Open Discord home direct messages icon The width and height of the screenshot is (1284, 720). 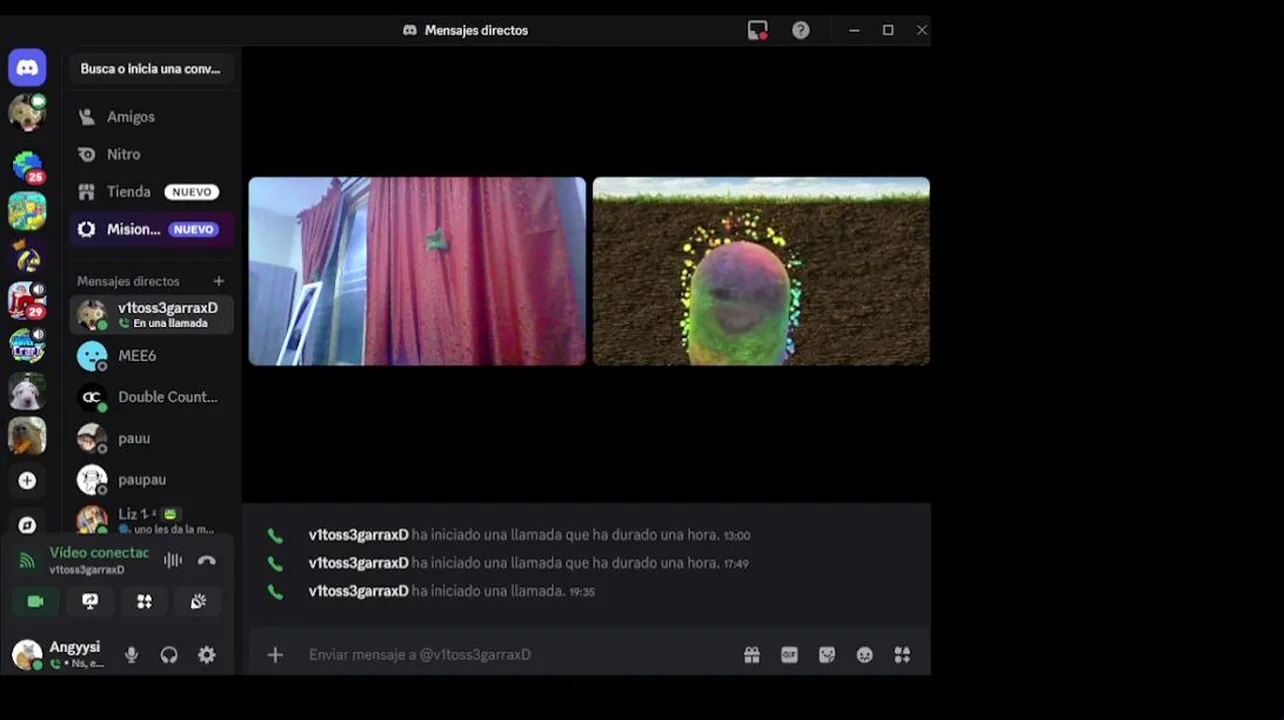(27, 68)
